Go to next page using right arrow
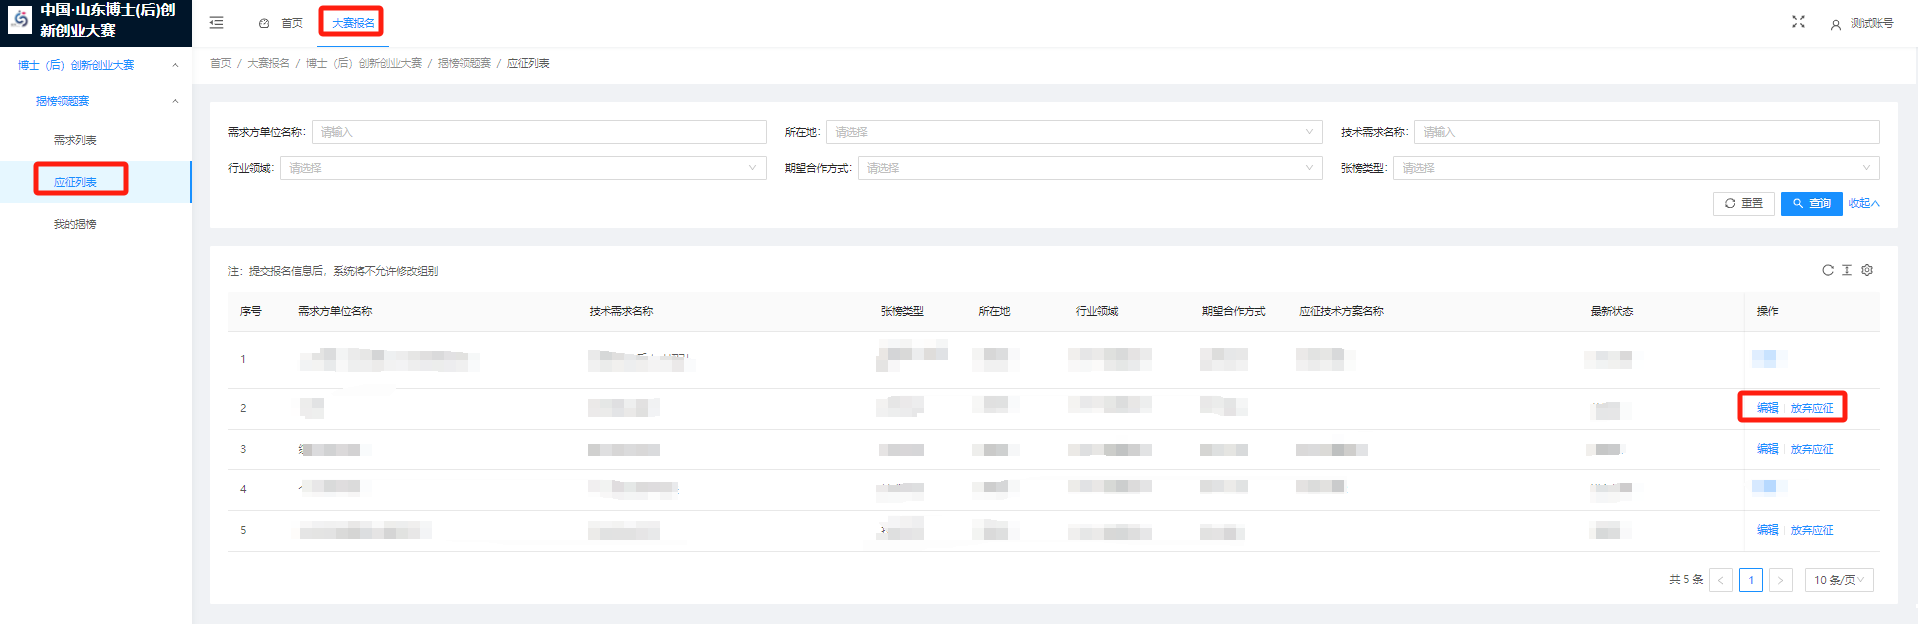Image resolution: width=1918 pixels, height=624 pixels. click(x=1780, y=580)
